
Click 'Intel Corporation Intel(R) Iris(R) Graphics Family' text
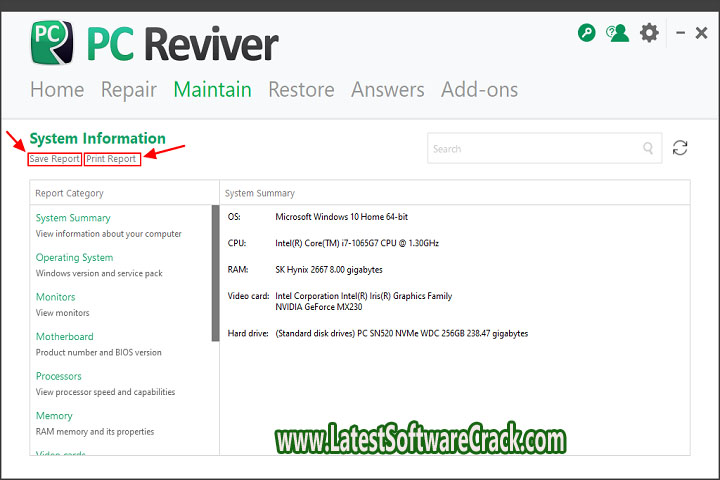[364, 296]
